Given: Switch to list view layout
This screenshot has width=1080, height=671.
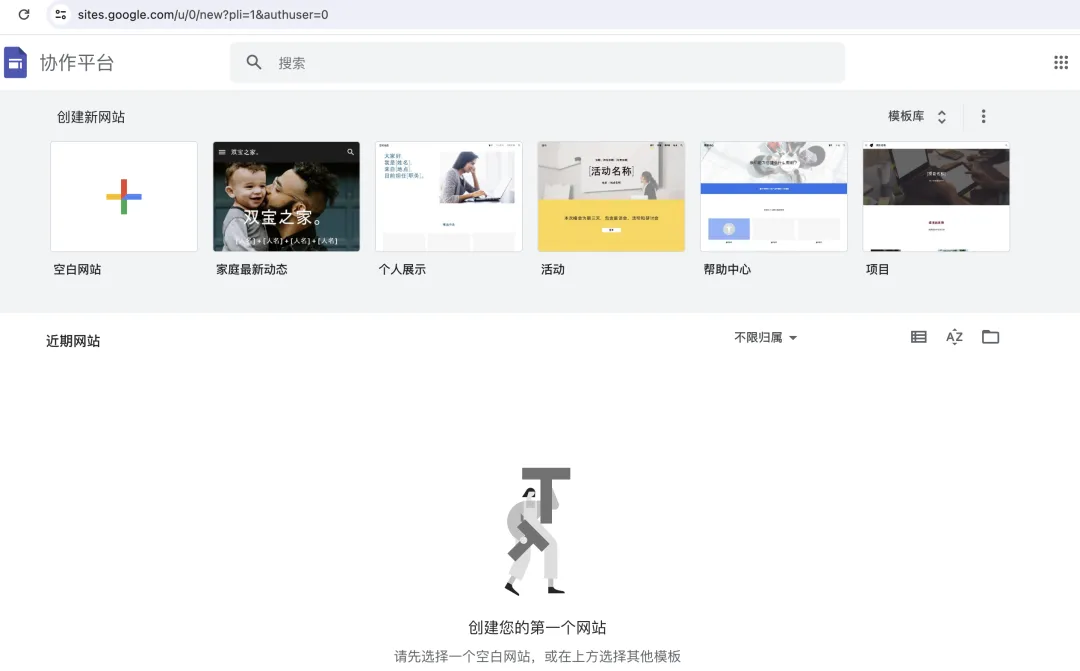Looking at the screenshot, I should coord(918,337).
